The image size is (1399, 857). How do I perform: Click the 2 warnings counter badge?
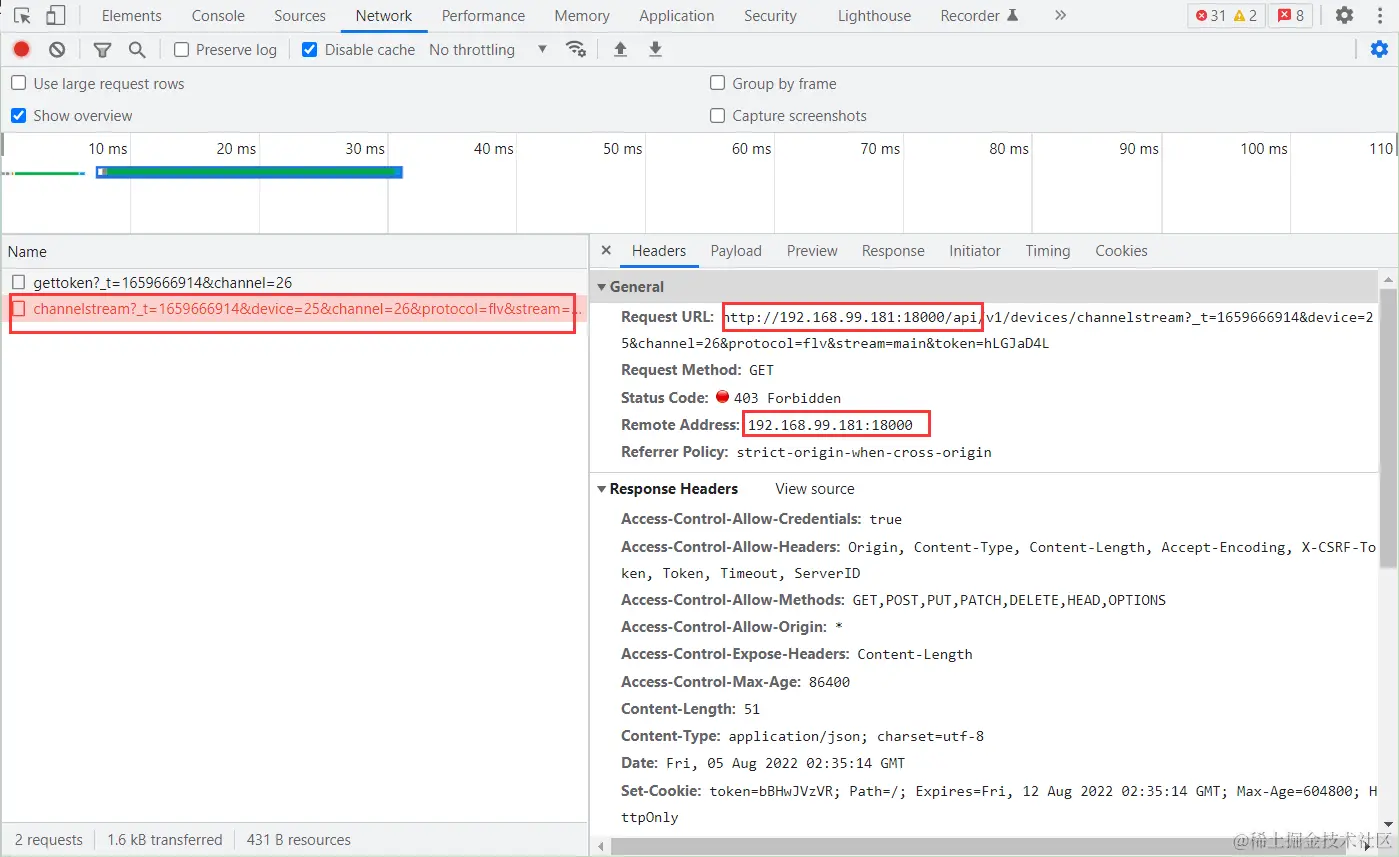1246,16
